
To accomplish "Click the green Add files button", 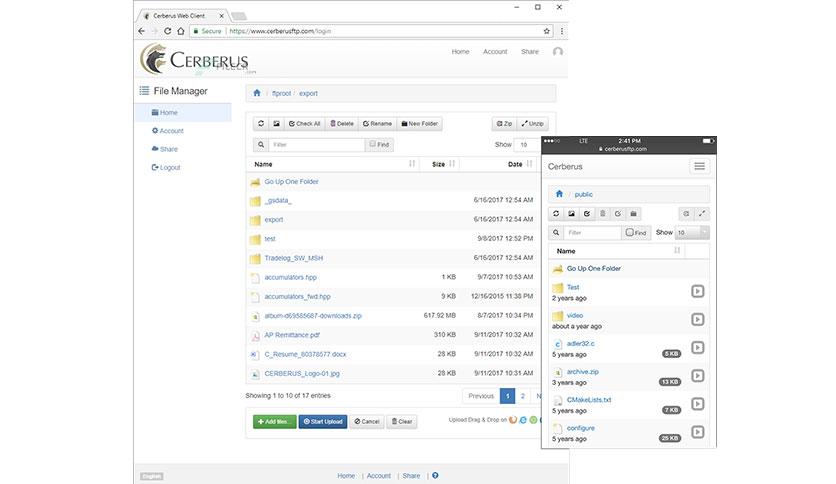I will (275, 422).
